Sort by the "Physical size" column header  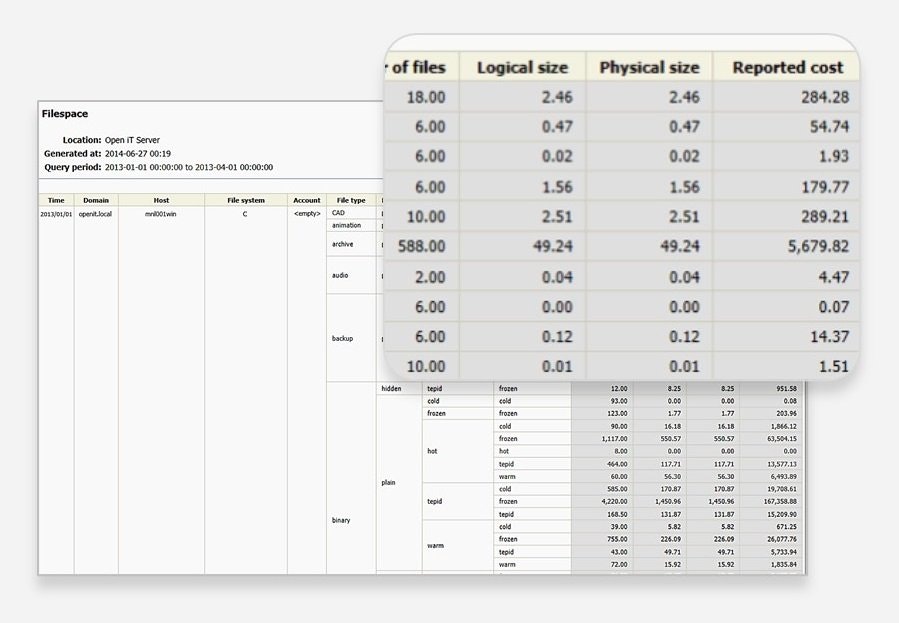648,66
